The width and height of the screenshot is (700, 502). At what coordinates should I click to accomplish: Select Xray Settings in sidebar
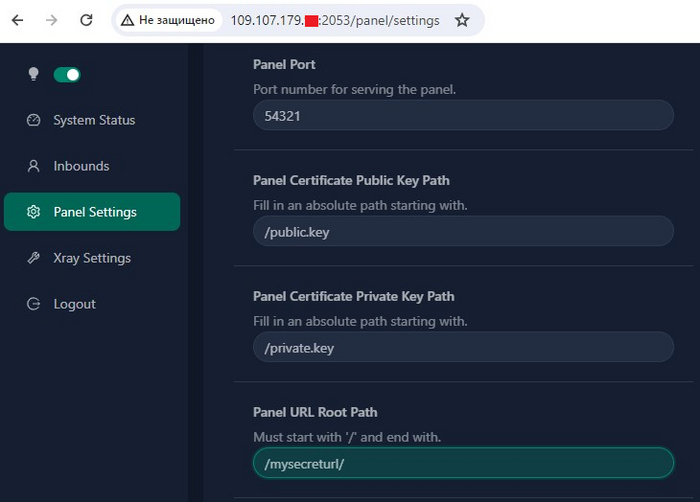point(92,258)
